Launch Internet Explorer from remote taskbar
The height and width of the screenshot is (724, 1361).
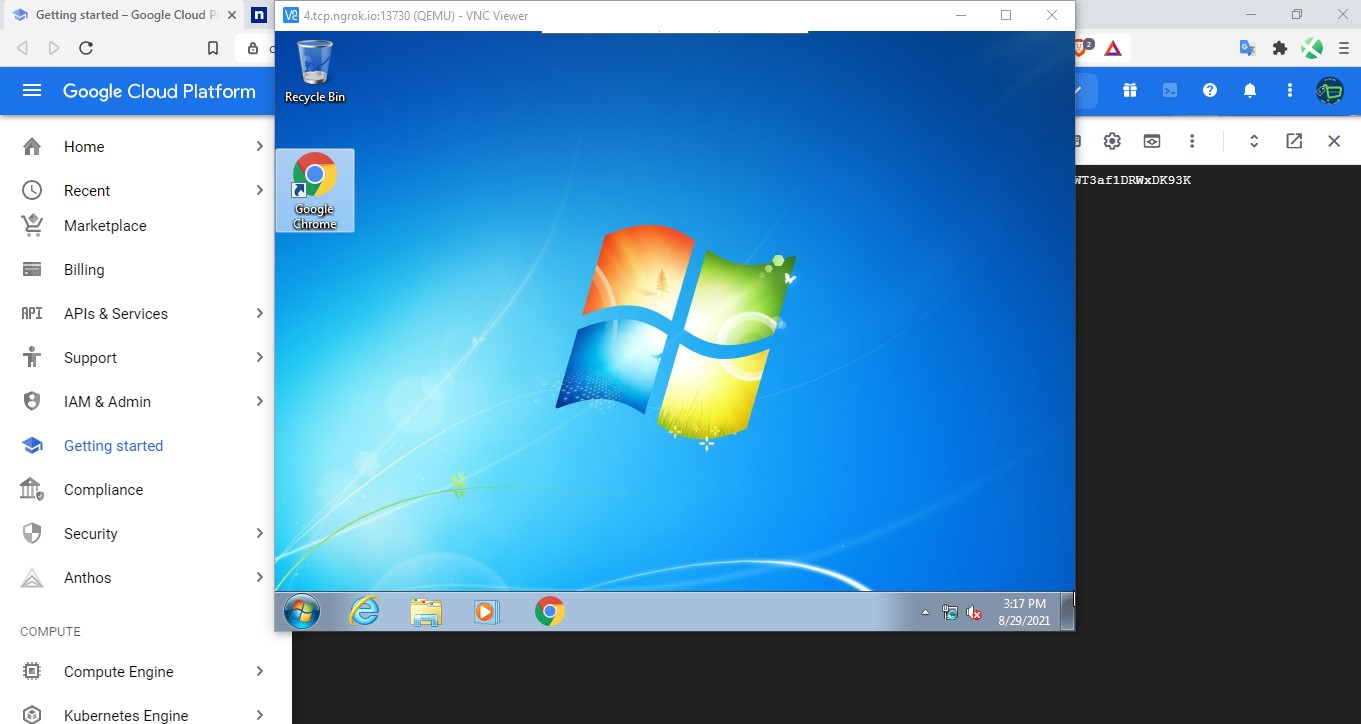click(364, 611)
